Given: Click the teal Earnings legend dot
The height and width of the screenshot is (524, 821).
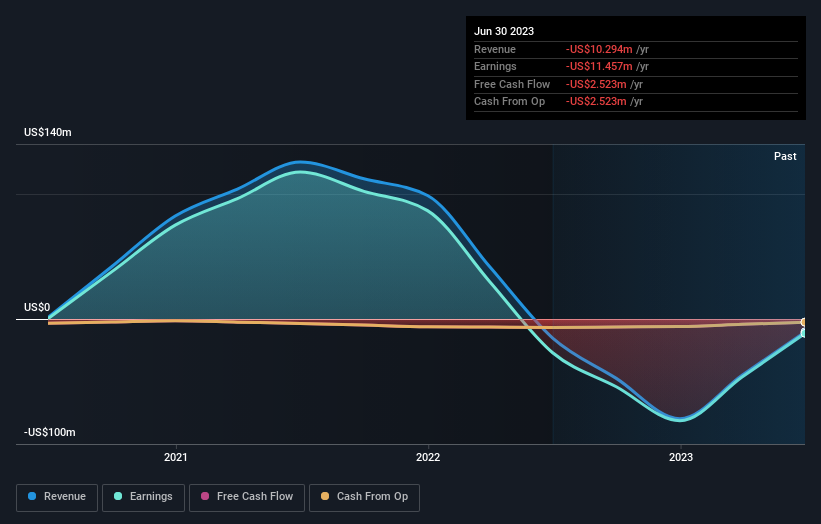Looking at the screenshot, I should 118,496.
